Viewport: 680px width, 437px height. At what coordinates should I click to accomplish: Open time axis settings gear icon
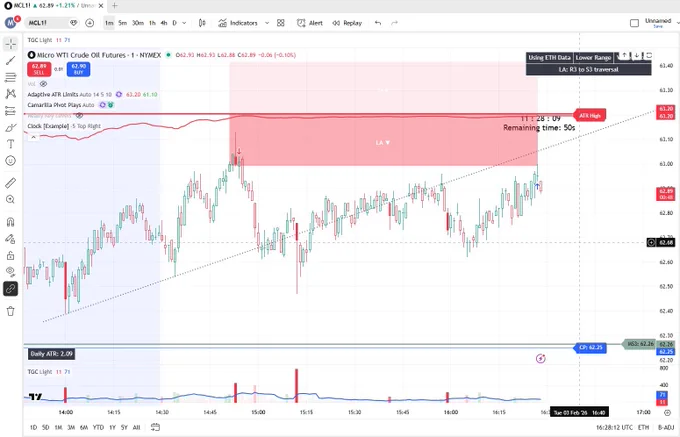tap(667, 412)
